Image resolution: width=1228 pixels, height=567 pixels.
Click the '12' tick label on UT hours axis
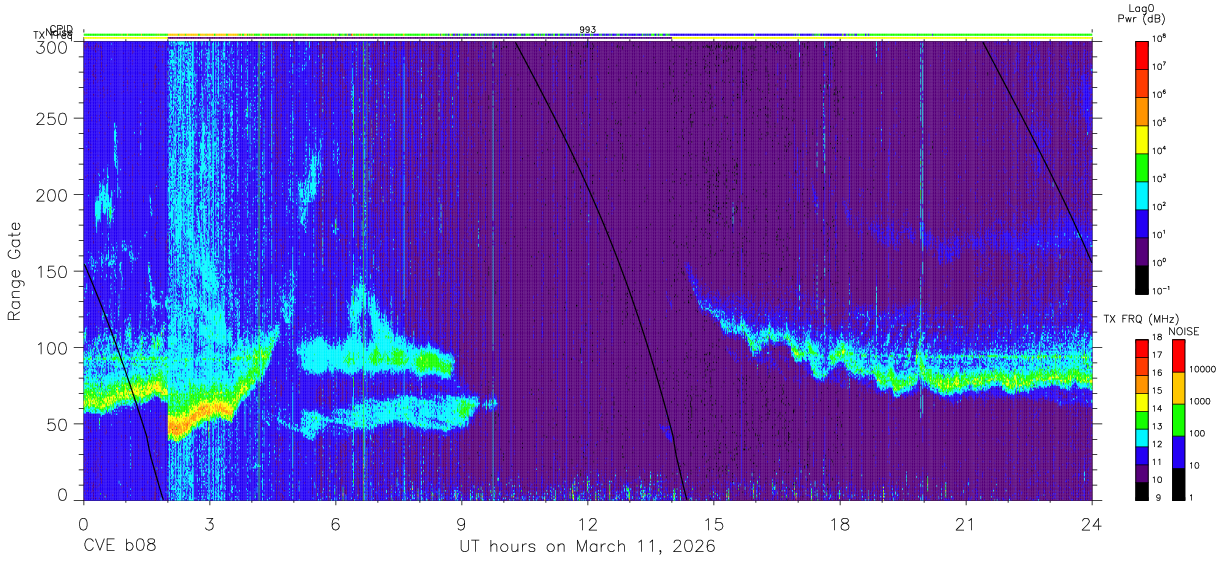point(587,524)
